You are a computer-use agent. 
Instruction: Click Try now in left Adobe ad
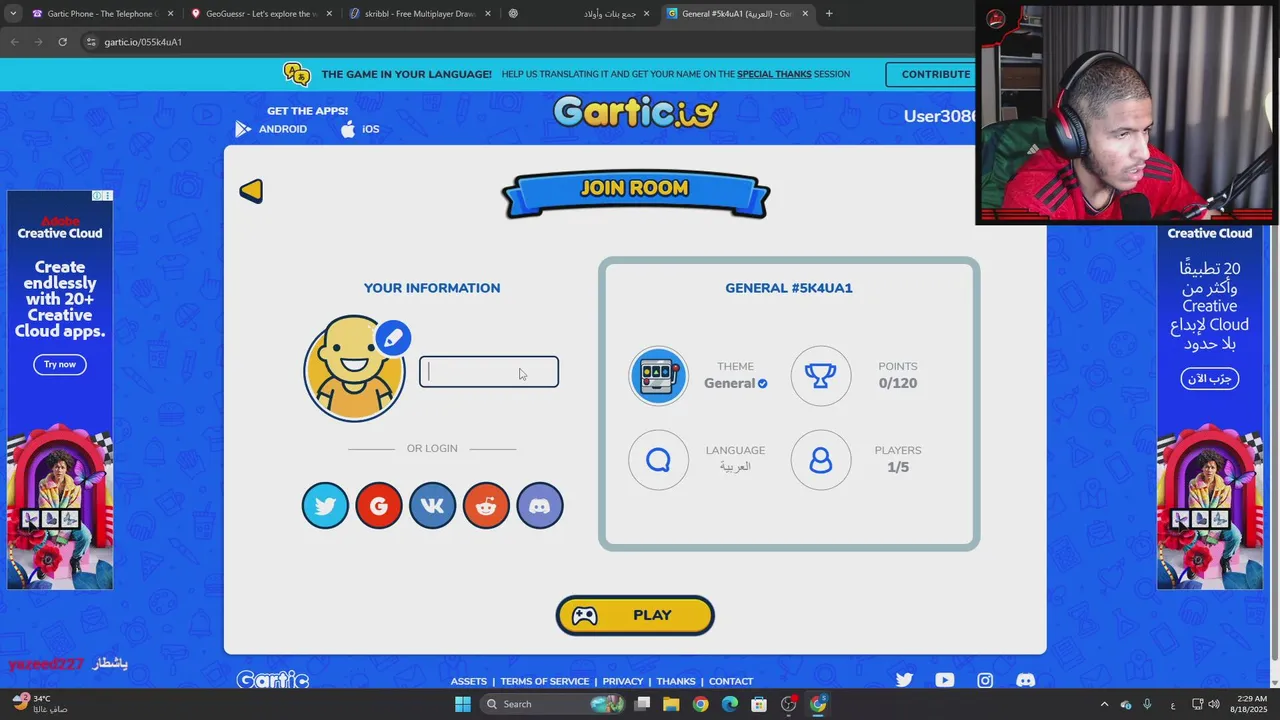point(60,364)
